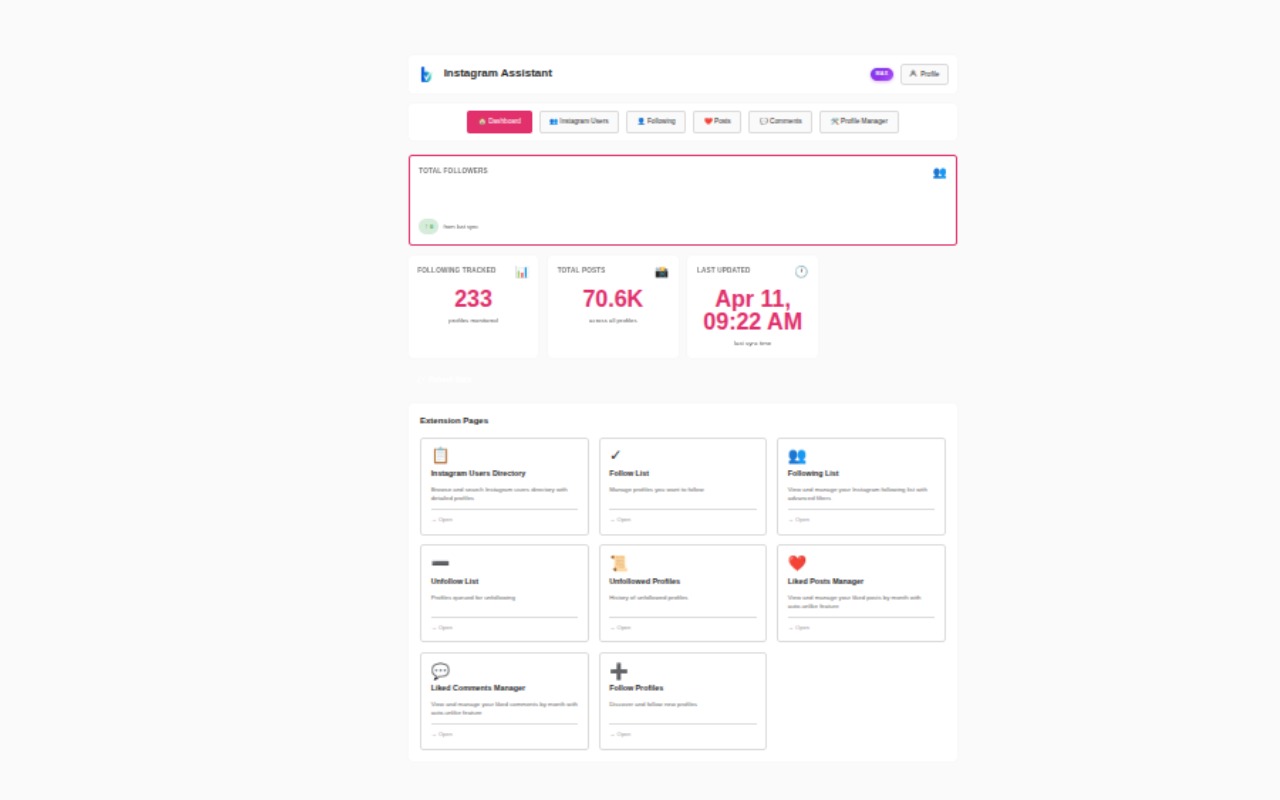Open the Following List card title
Image resolution: width=1280 pixels, height=800 pixels.
click(813, 473)
